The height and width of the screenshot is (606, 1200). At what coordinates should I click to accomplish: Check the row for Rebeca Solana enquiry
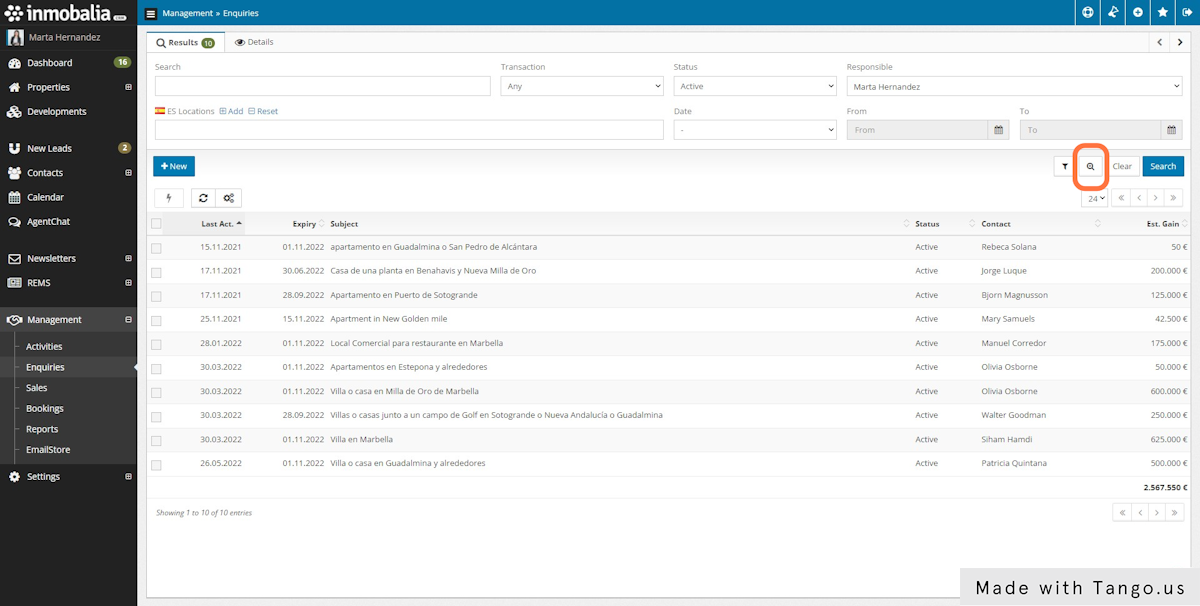[x=156, y=247]
